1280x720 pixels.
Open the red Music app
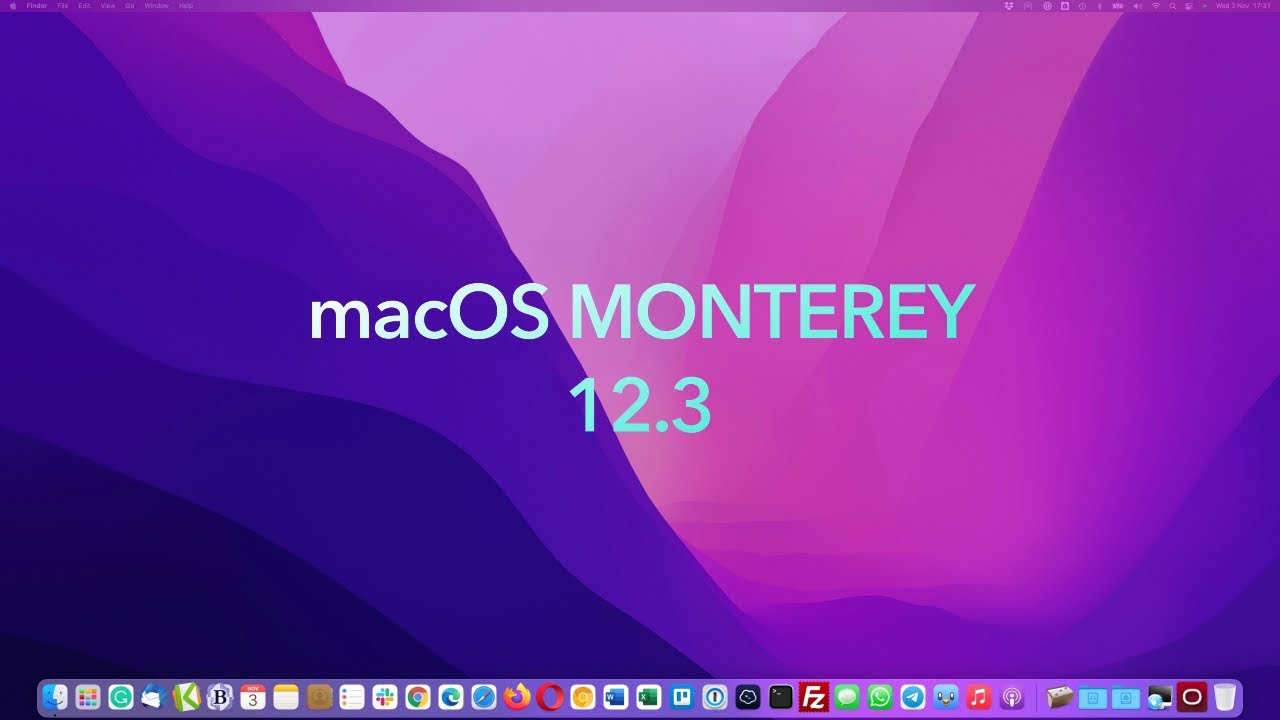[x=979, y=697]
